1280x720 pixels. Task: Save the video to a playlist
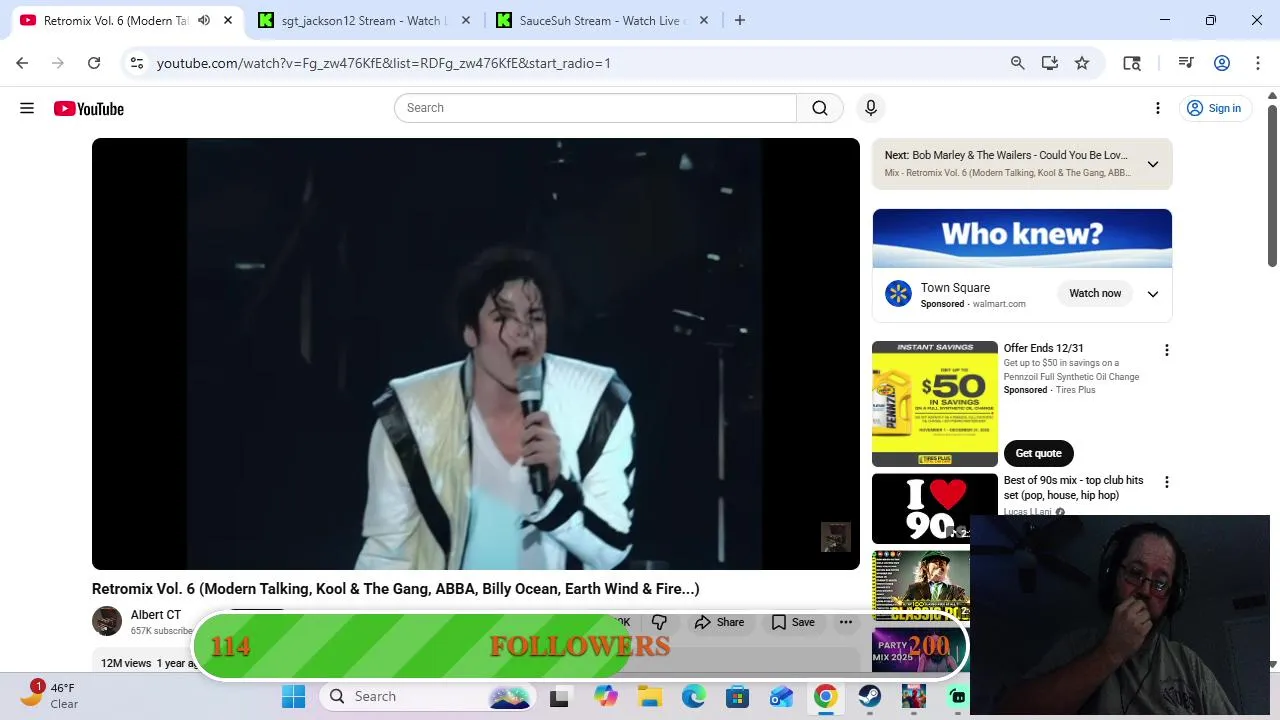click(x=793, y=622)
